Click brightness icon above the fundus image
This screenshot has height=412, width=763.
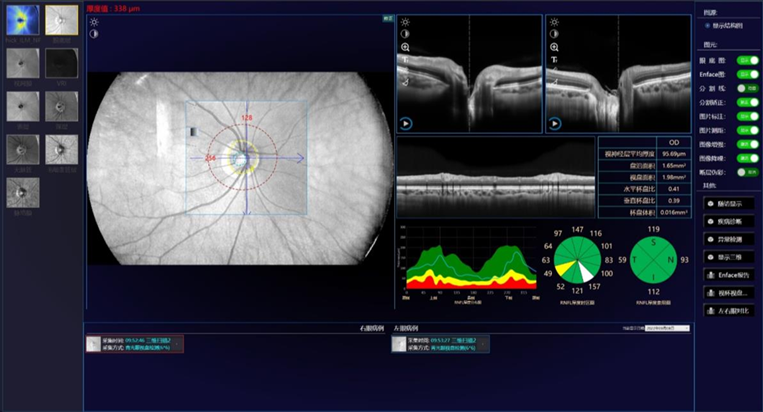[94, 21]
